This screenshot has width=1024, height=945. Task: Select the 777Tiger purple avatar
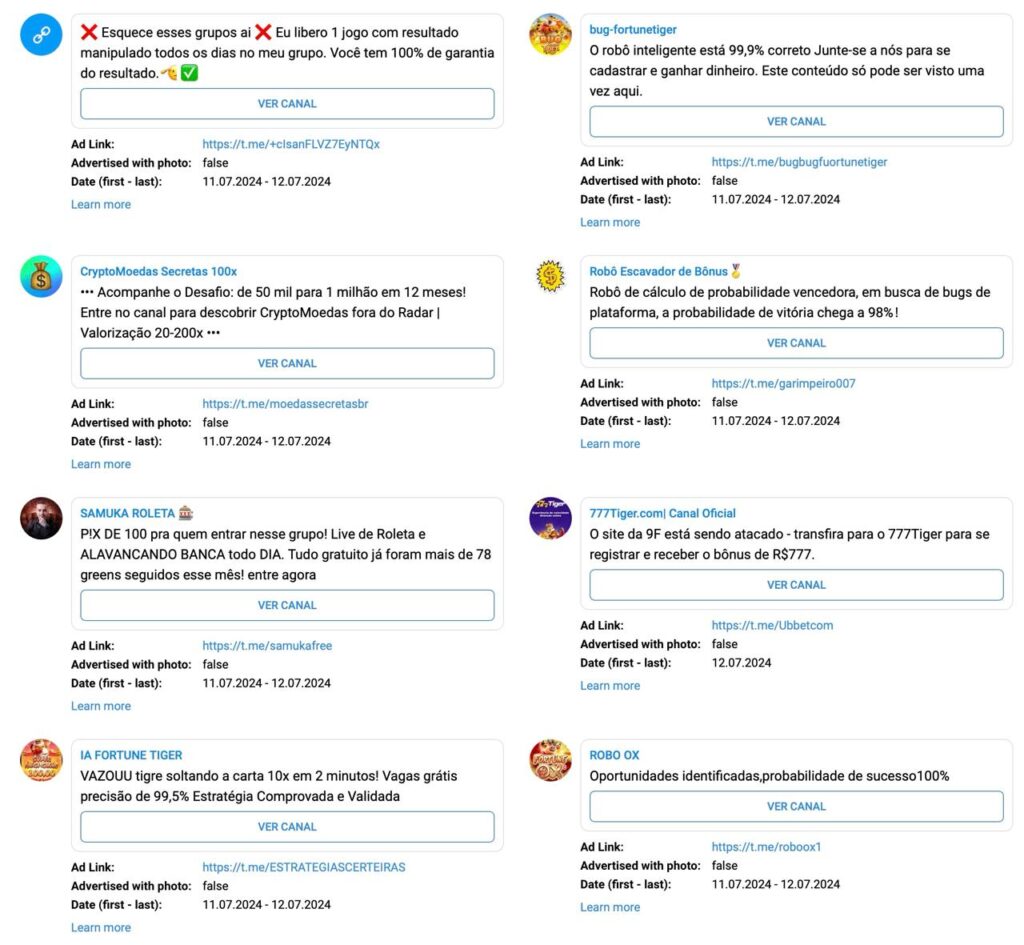(551, 519)
